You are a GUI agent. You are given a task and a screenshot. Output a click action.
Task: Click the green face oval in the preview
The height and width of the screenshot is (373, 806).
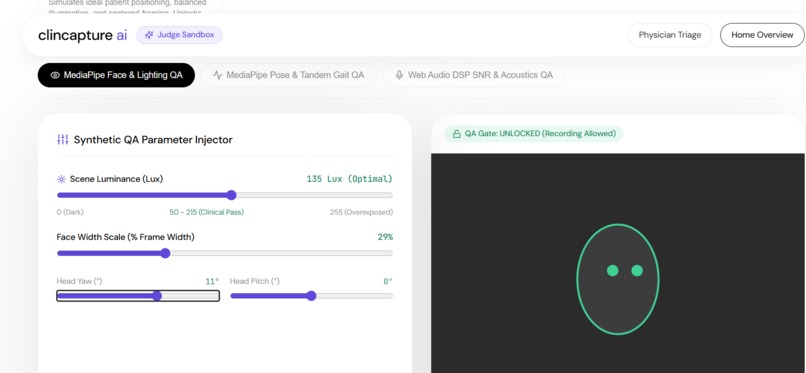(x=618, y=279)
